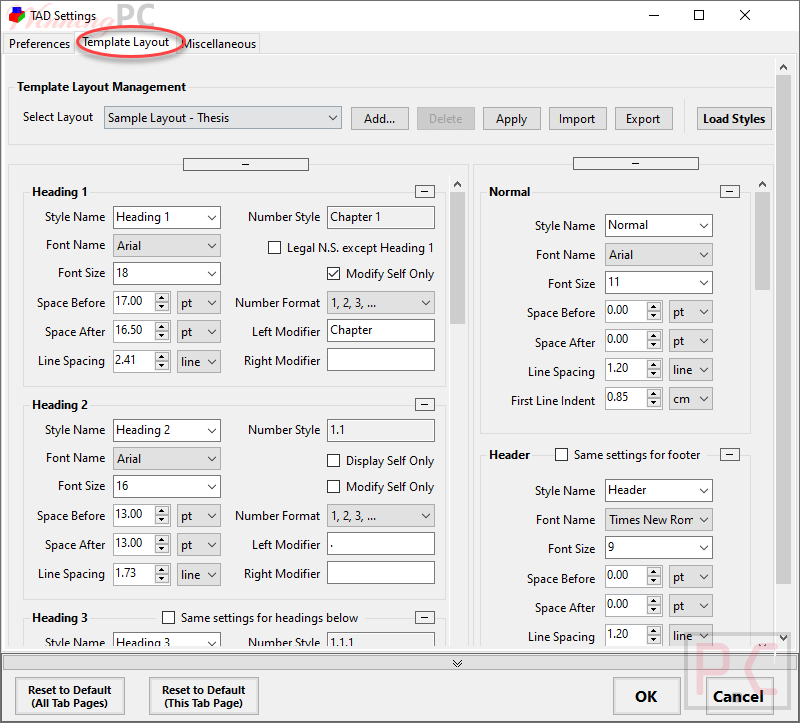Click Heading 1 Right Modifier field

(381, 360)
